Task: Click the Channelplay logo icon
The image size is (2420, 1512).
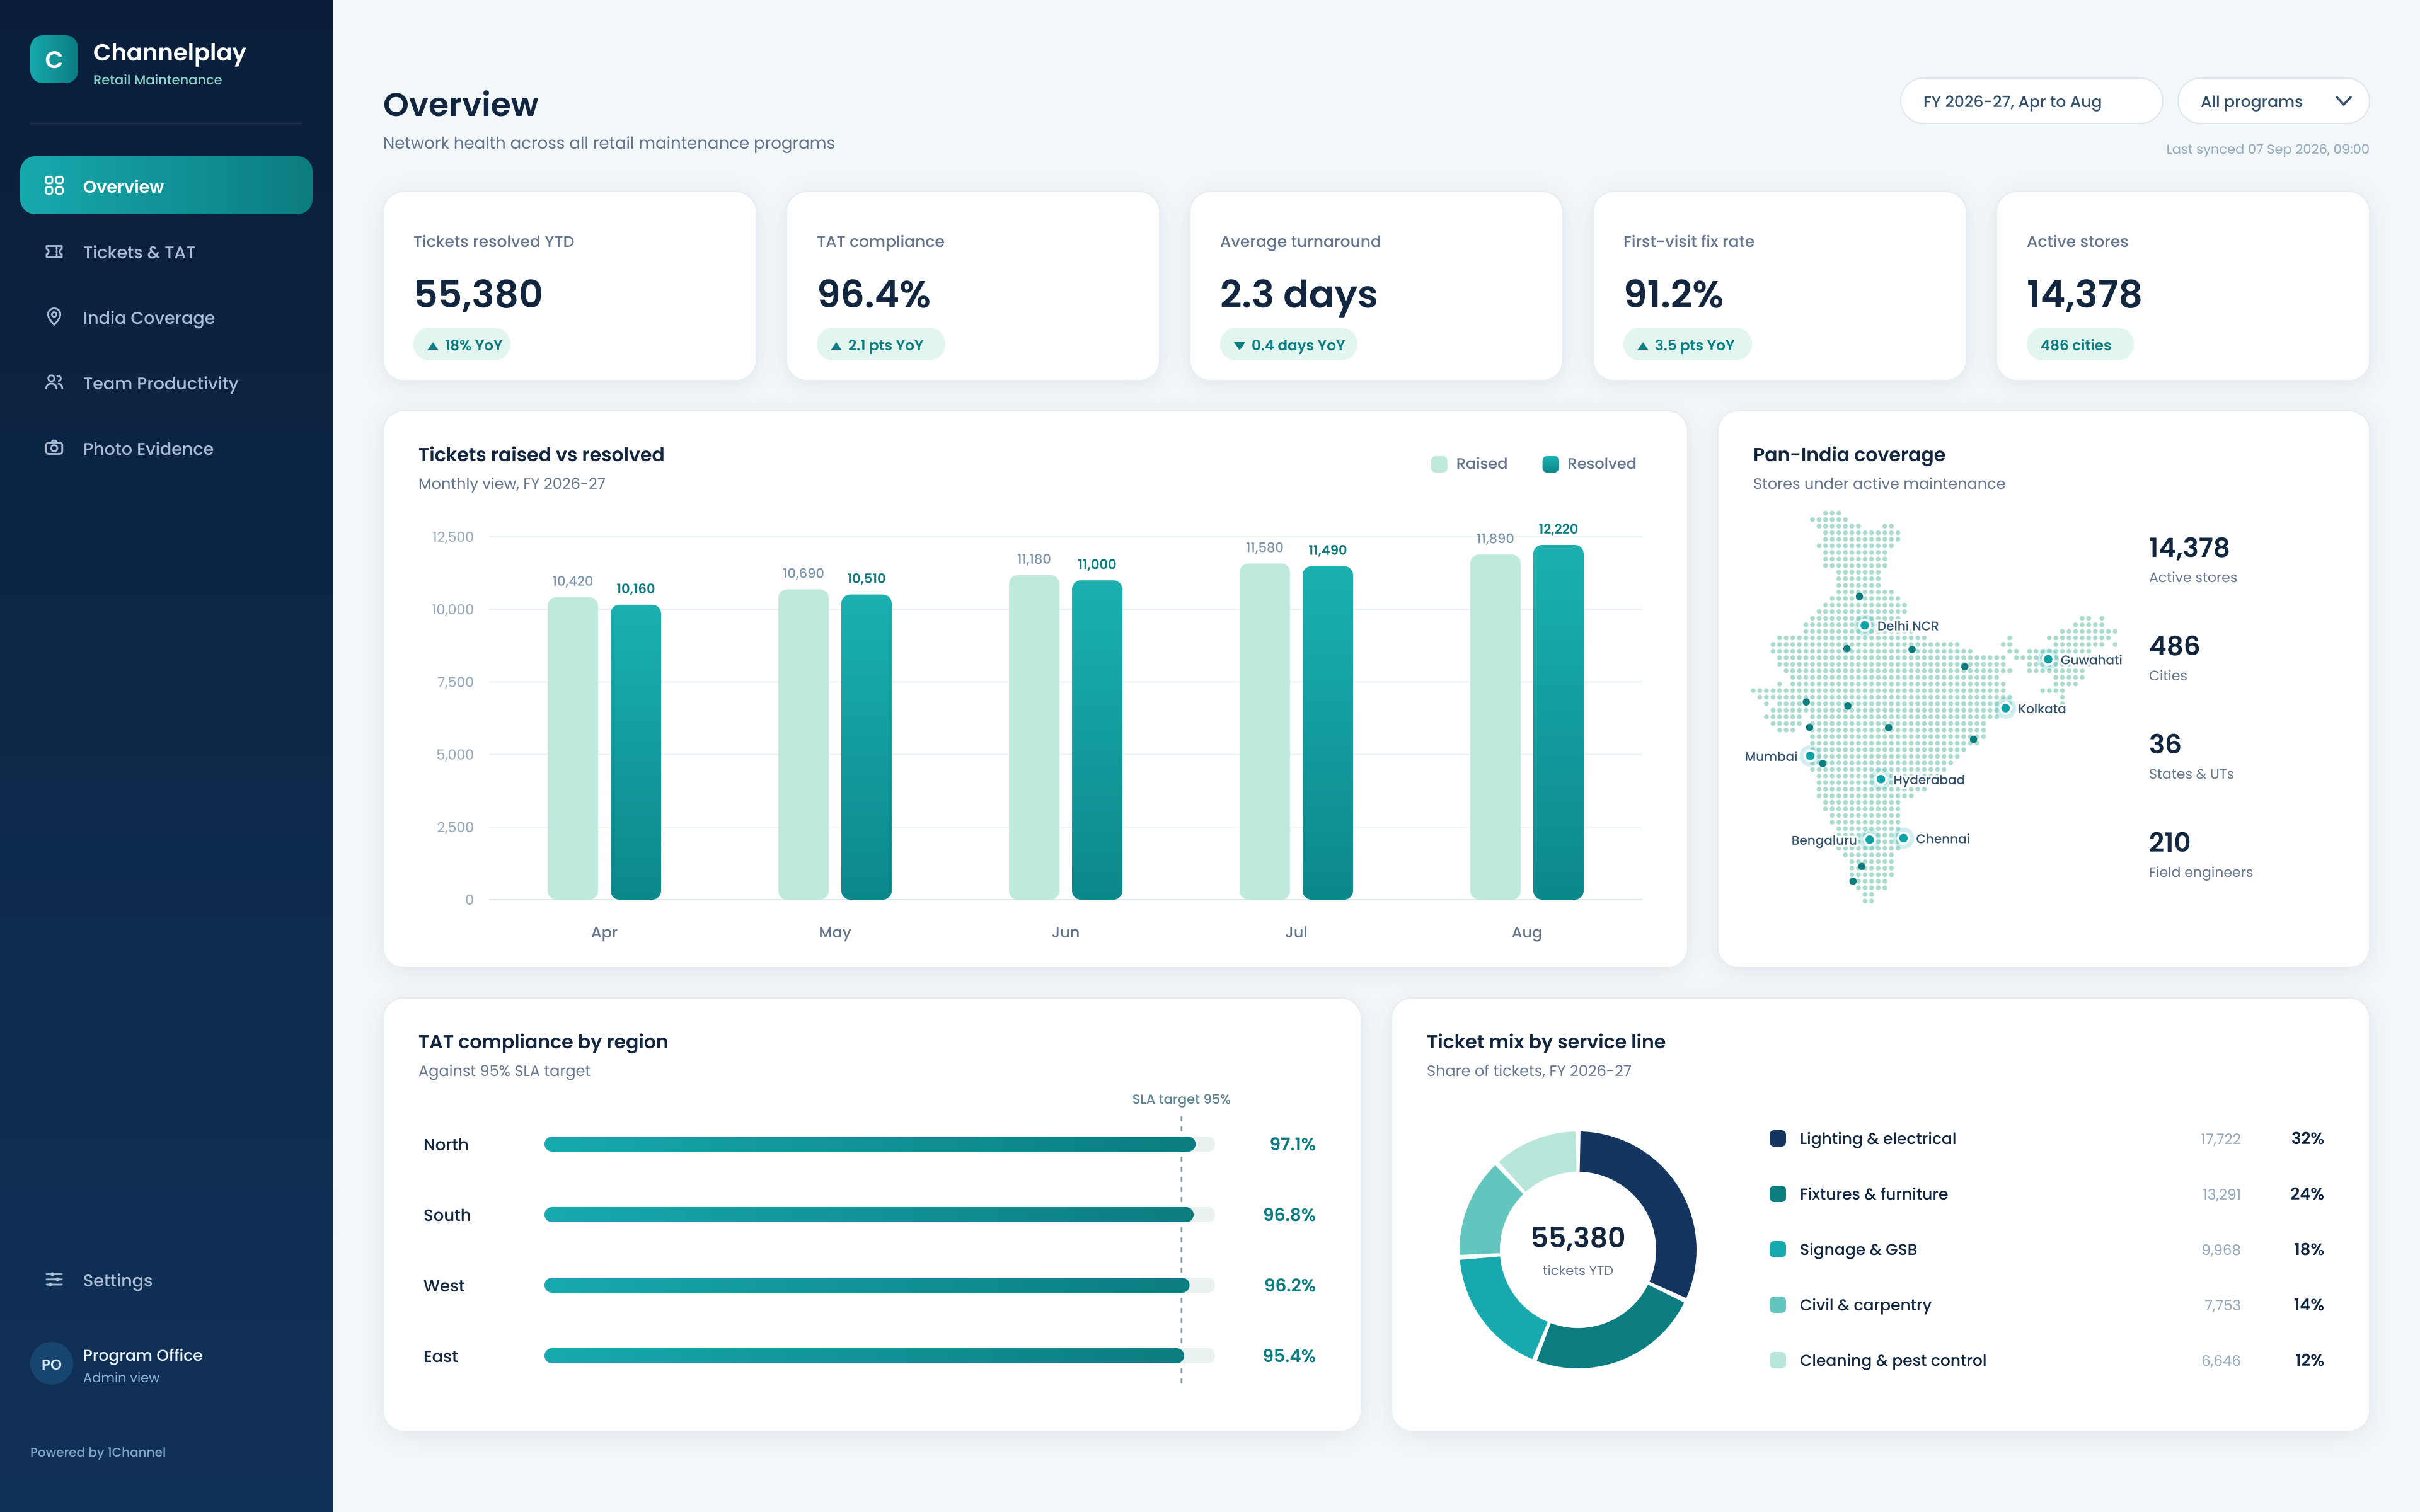Action: point(54,60)
